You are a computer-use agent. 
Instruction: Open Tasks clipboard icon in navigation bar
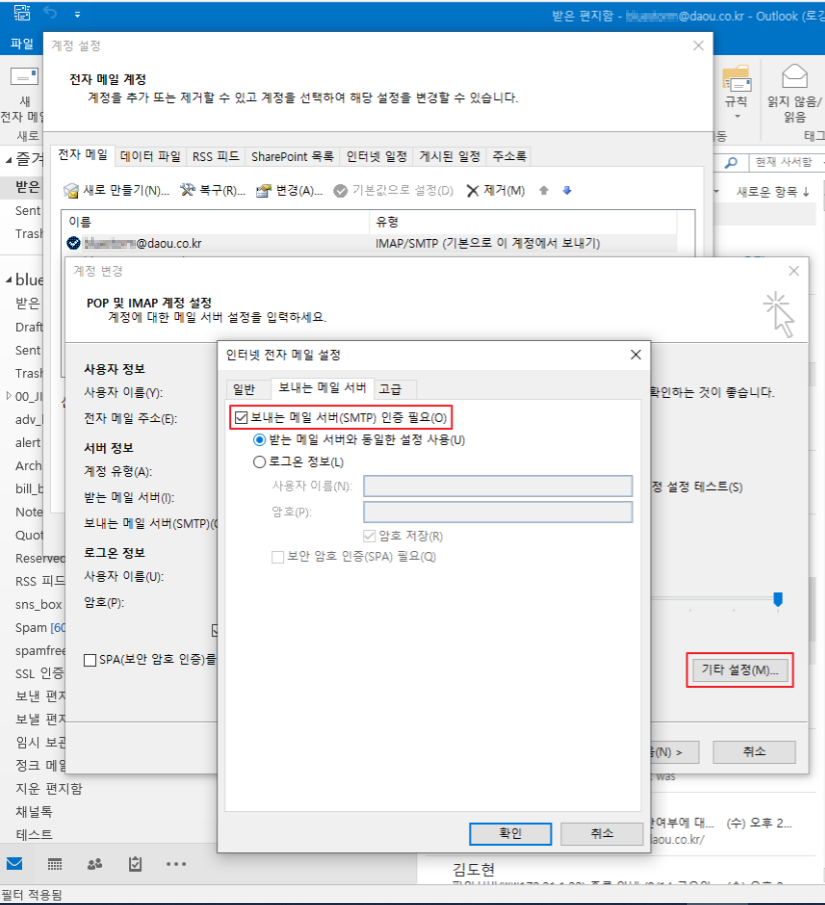point(135,864)
